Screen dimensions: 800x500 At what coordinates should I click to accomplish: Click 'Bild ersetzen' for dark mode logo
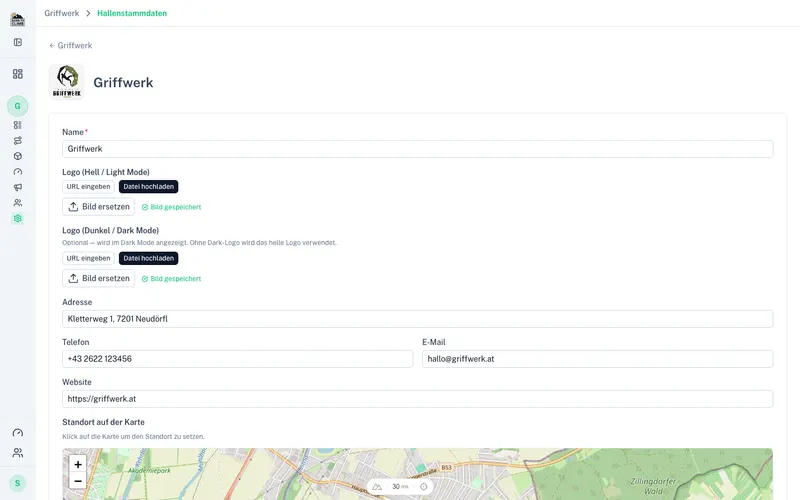click(98, 278)
